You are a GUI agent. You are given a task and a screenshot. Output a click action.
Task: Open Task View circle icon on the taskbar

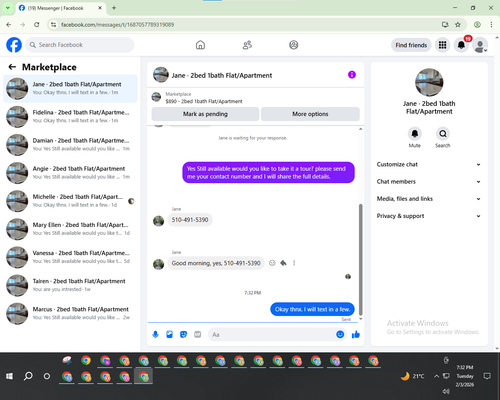(47, 376)
